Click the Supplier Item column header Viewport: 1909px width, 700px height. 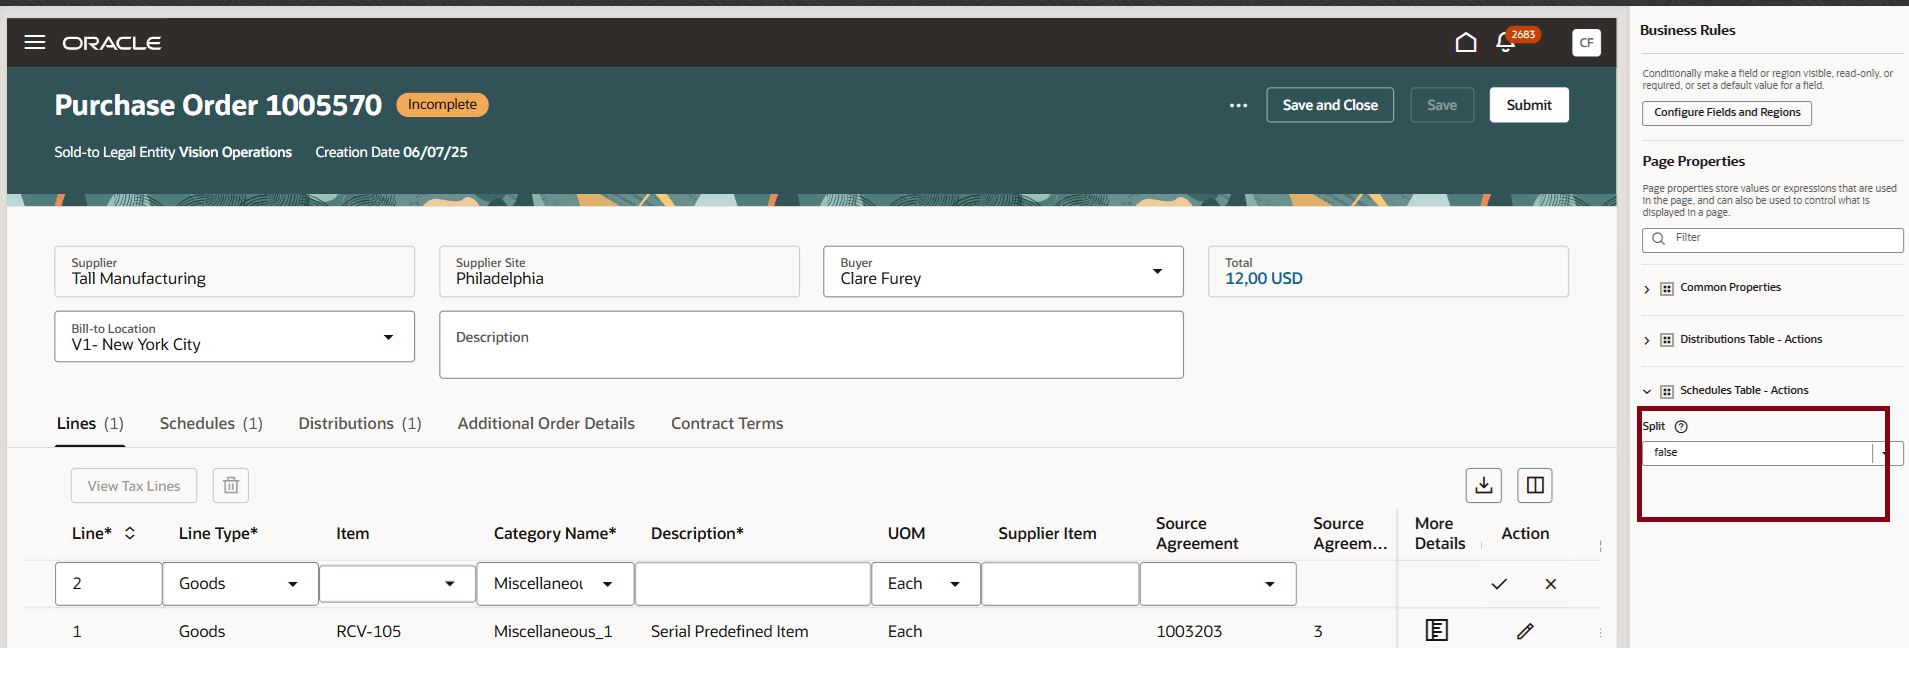click(1047, 534)
